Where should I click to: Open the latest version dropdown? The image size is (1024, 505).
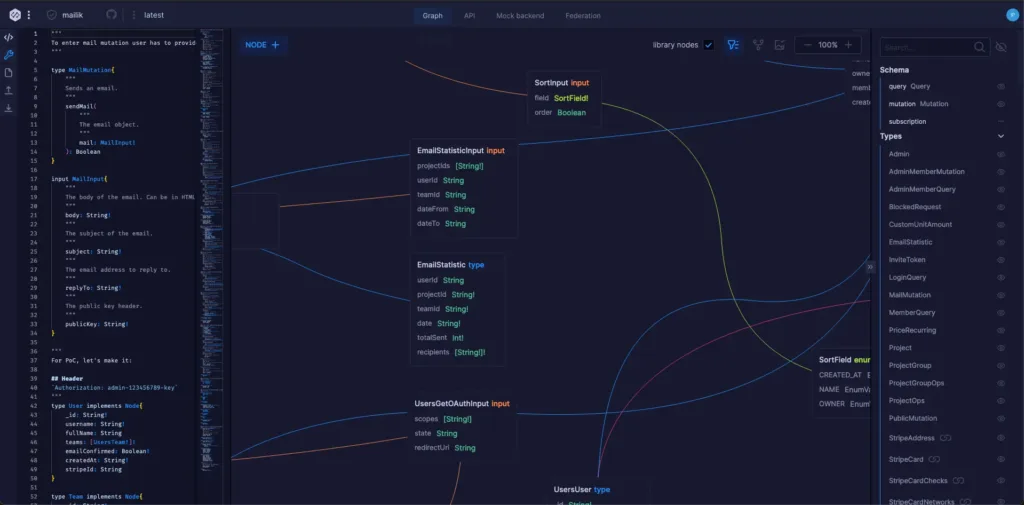(154, 15)
